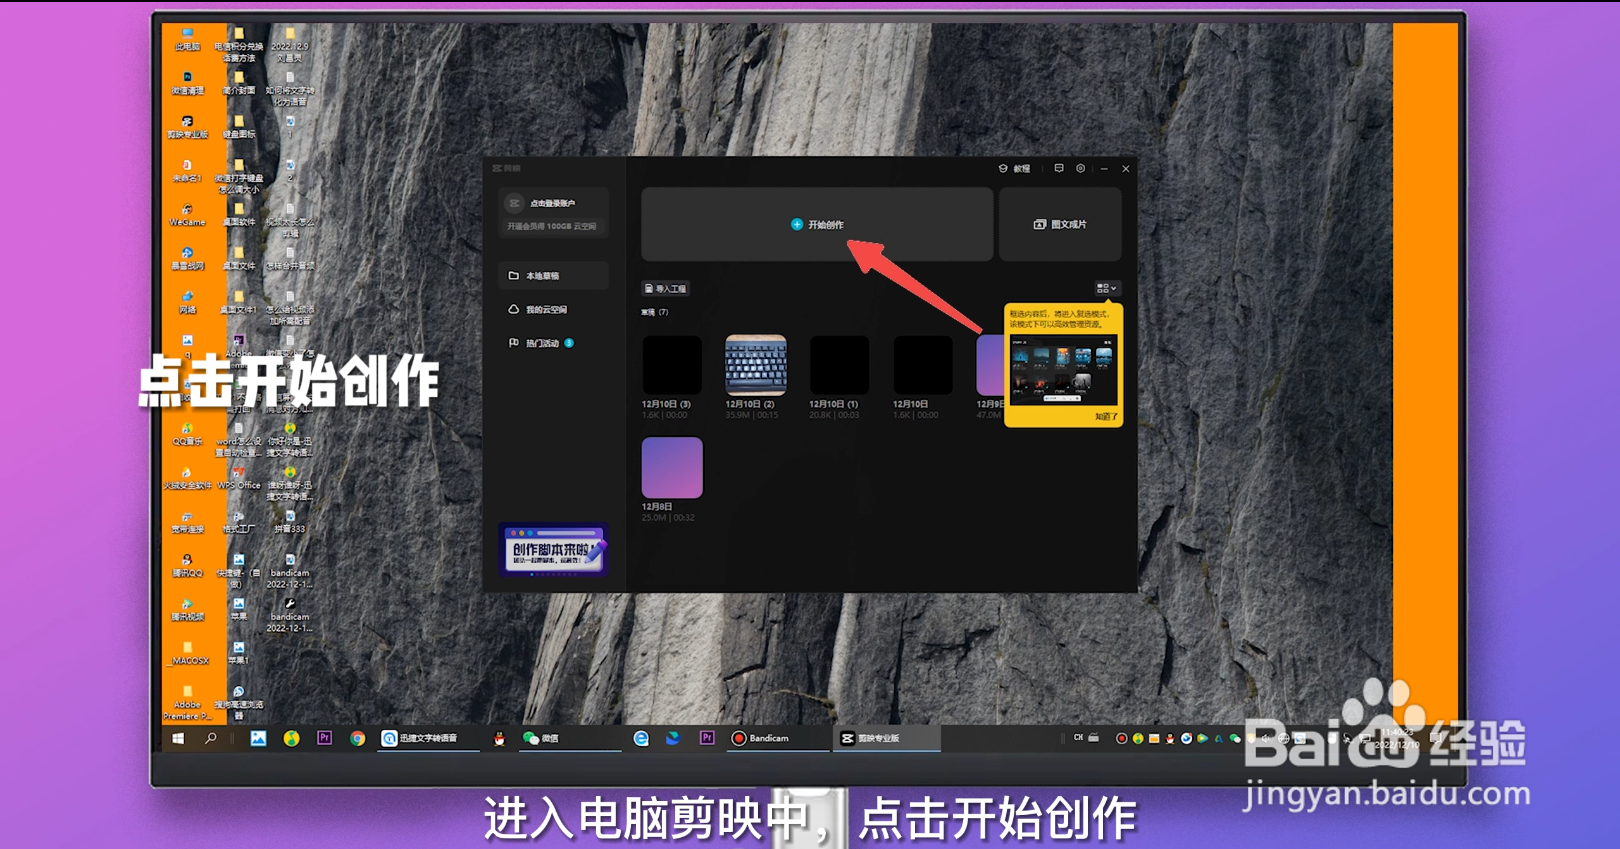Screen dimensions: 1620x849
Task: Open the draft 12月10日 with size 1.6K
Action: (x=923, y=365)
